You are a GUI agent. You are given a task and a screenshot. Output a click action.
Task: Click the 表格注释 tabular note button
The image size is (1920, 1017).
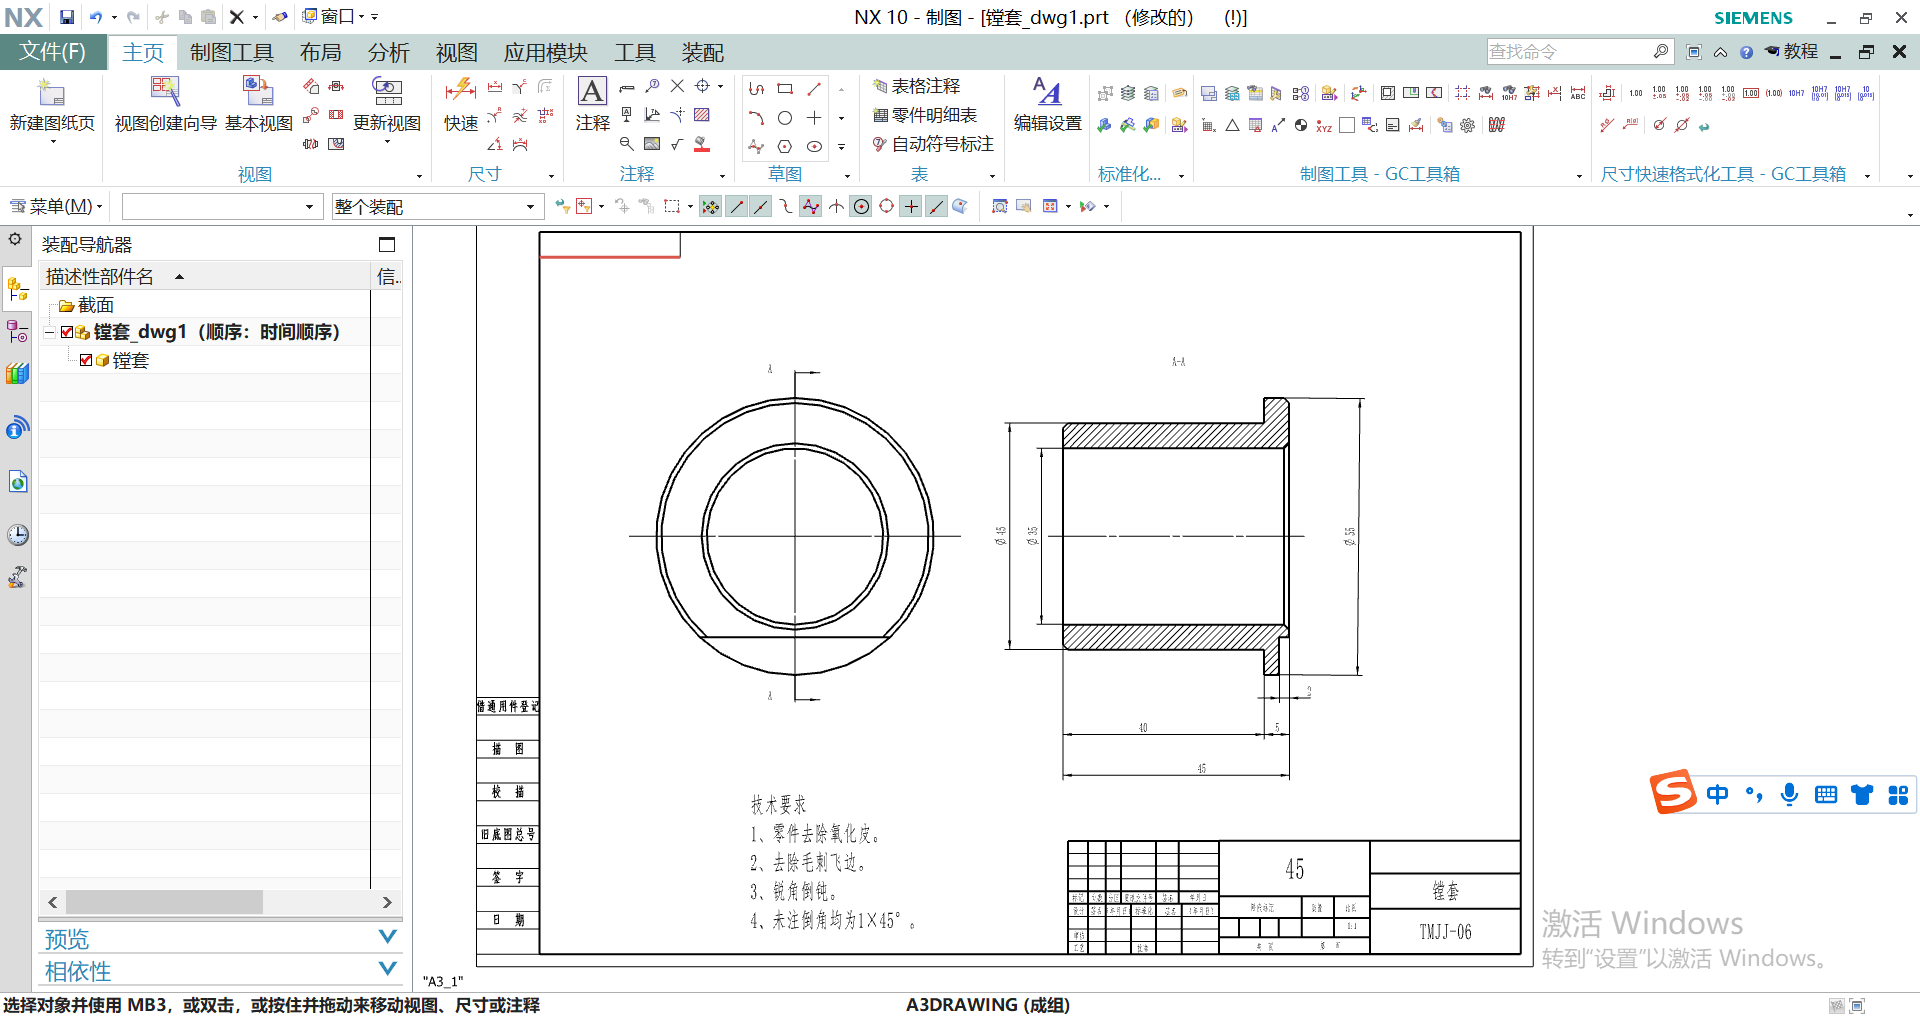point(916,86)
